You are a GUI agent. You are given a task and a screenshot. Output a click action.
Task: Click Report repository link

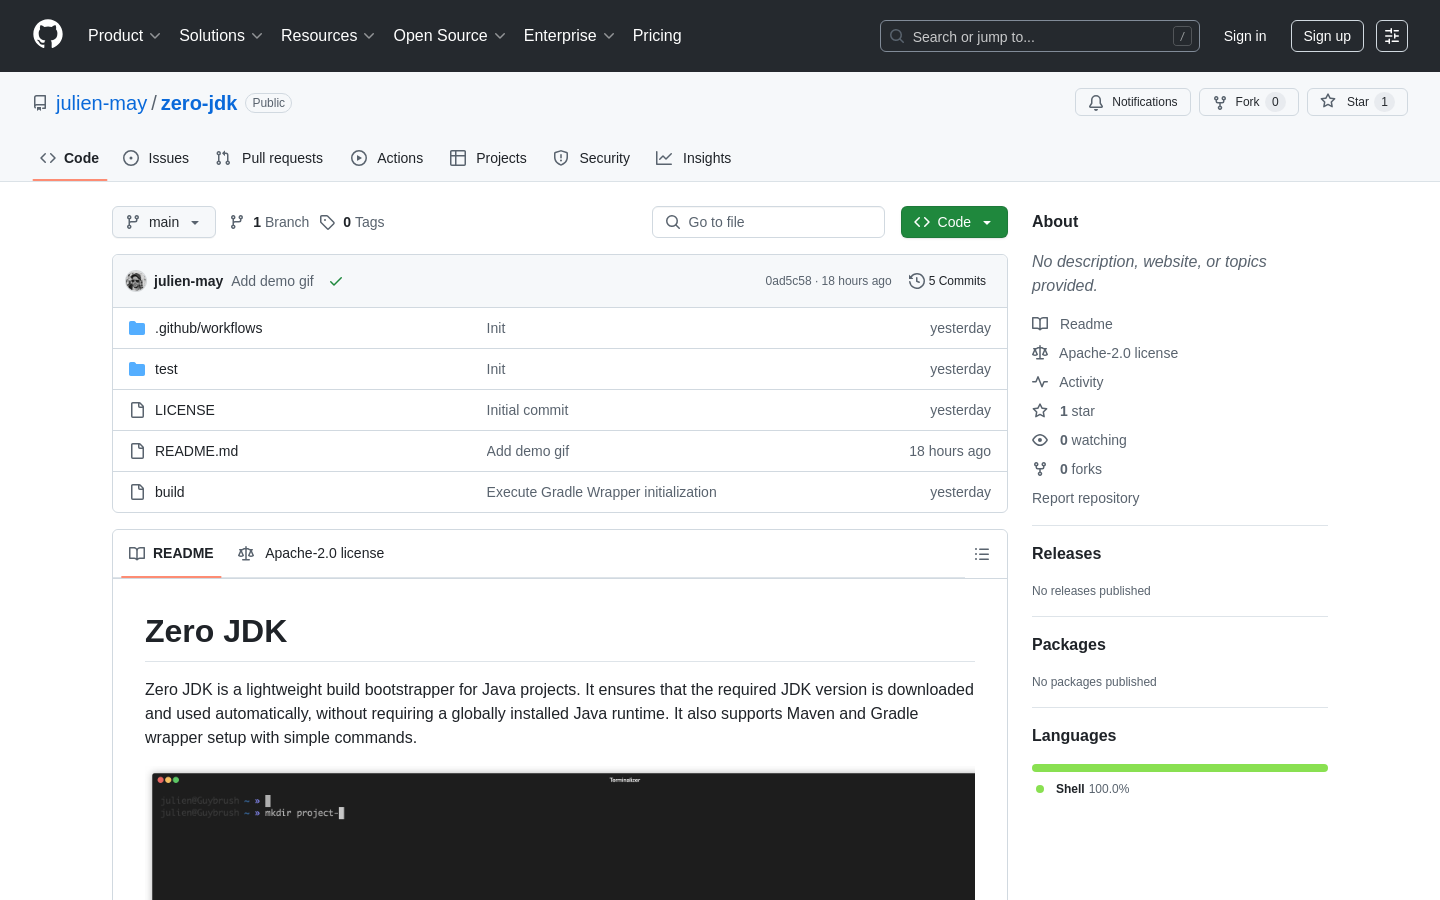1085,498
